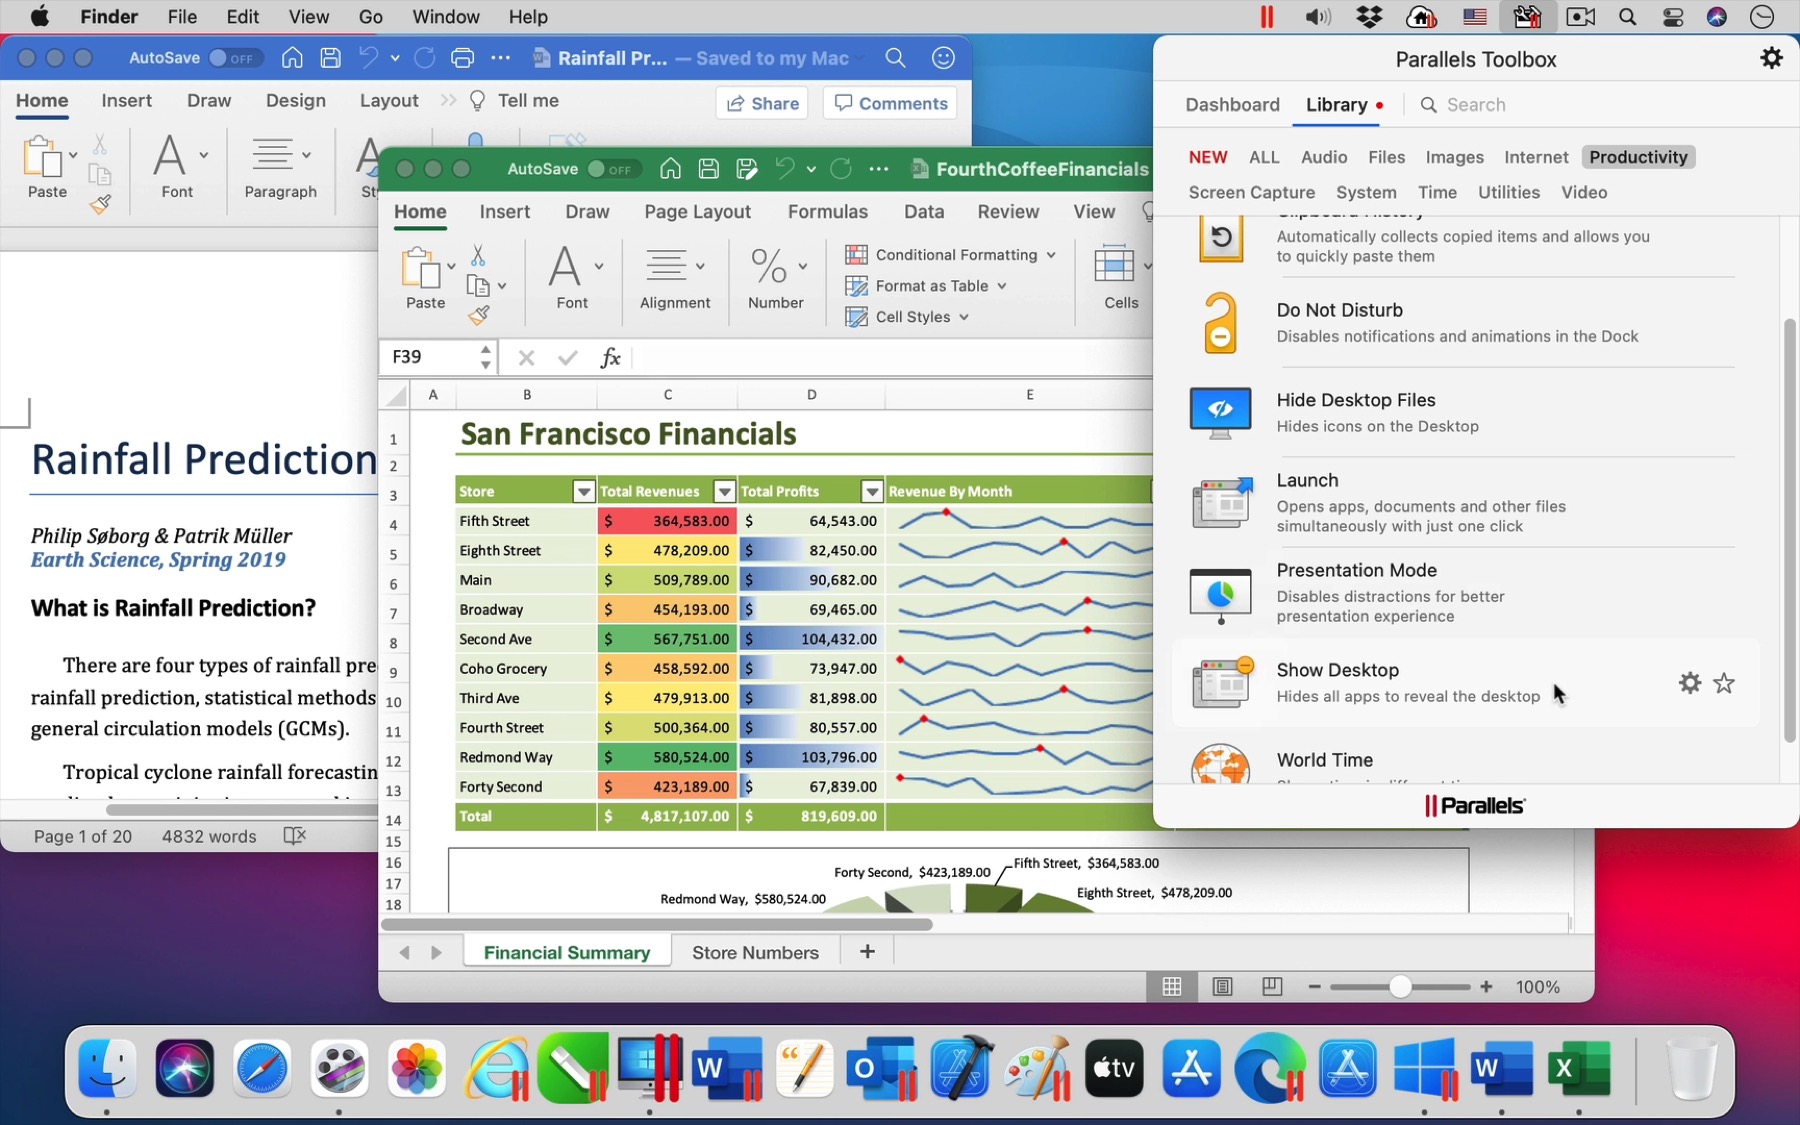Expand the Undo dropdown arrow in Excel
The height and width of the screenshot is (1125, 1800).
click(x=810, y=169)
